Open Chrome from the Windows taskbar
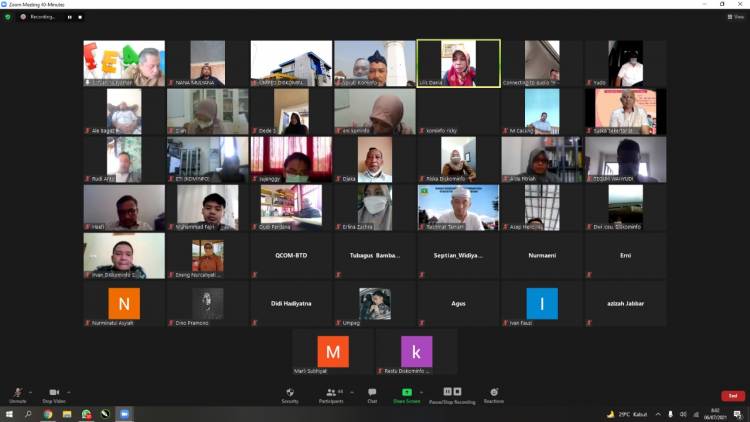The width and height of the screenshot is (750, 422). pos(47,414)
